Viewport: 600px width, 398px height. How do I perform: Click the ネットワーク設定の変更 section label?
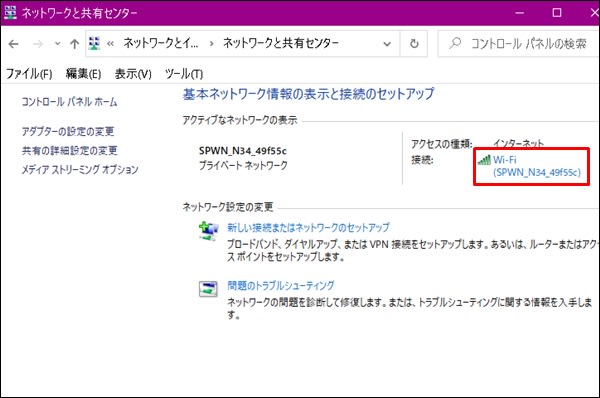pos(228,207)
